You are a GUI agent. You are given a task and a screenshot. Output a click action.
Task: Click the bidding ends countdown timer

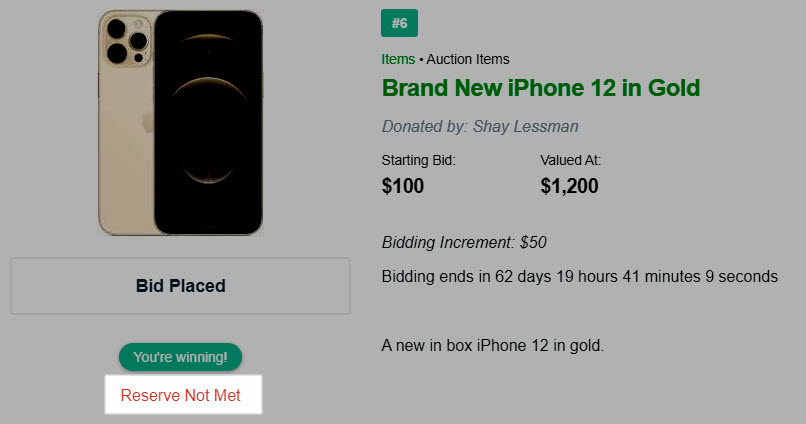click(x=580, y=276)
